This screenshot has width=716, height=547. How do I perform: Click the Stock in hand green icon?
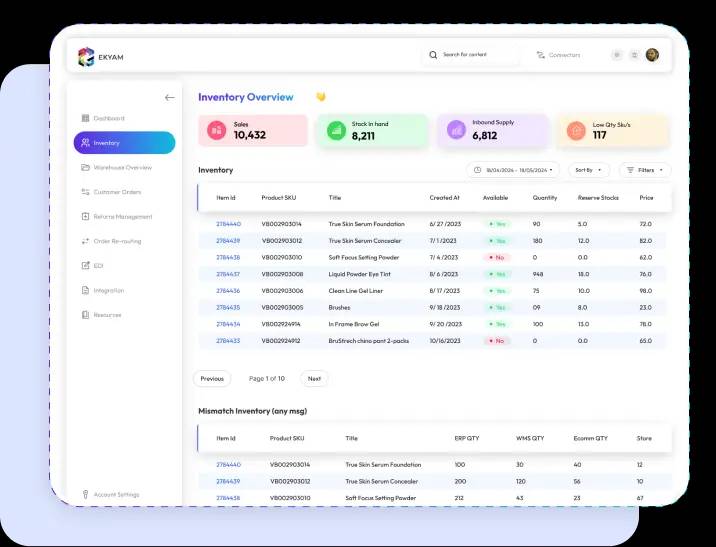[x=337, y=131]
